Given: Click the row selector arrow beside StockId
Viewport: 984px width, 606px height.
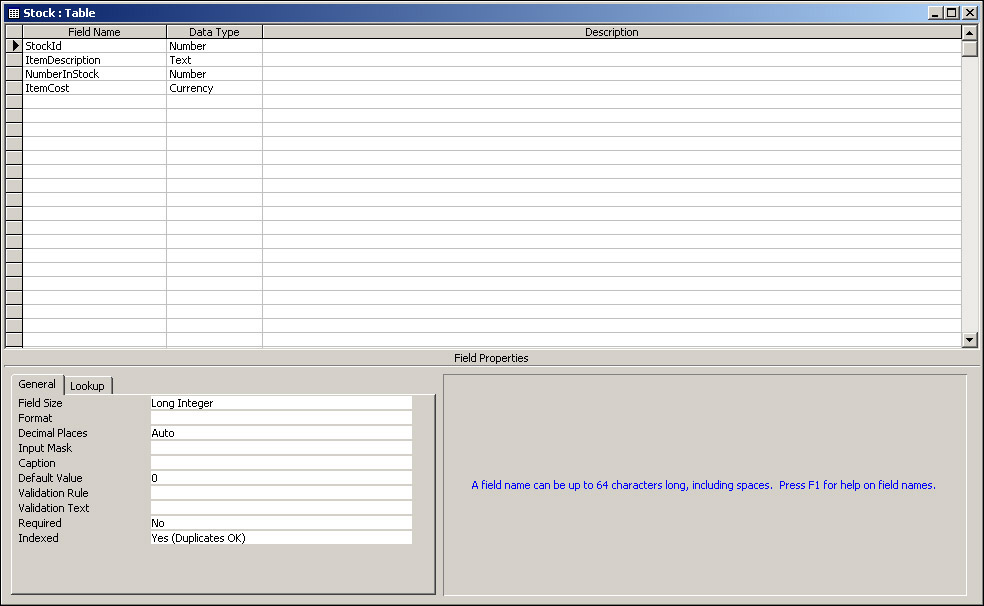Looking at the screenshot, I should (x=15, y=46).
